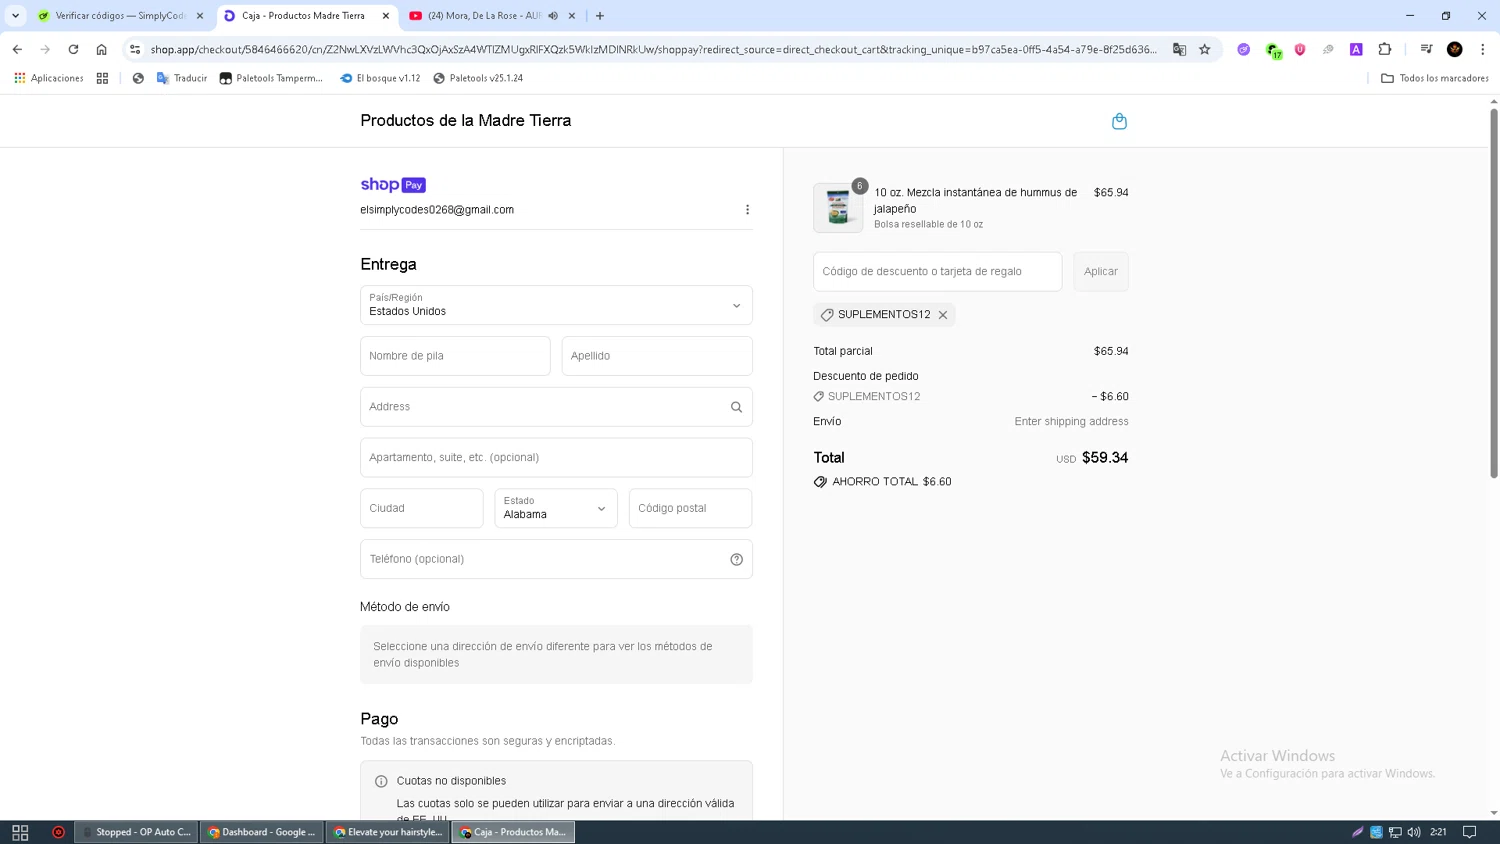This screenshot has height=844, width=1500.
Task: Open Stopped - OP Auto C... taskbar item
Action: [136, 832]
